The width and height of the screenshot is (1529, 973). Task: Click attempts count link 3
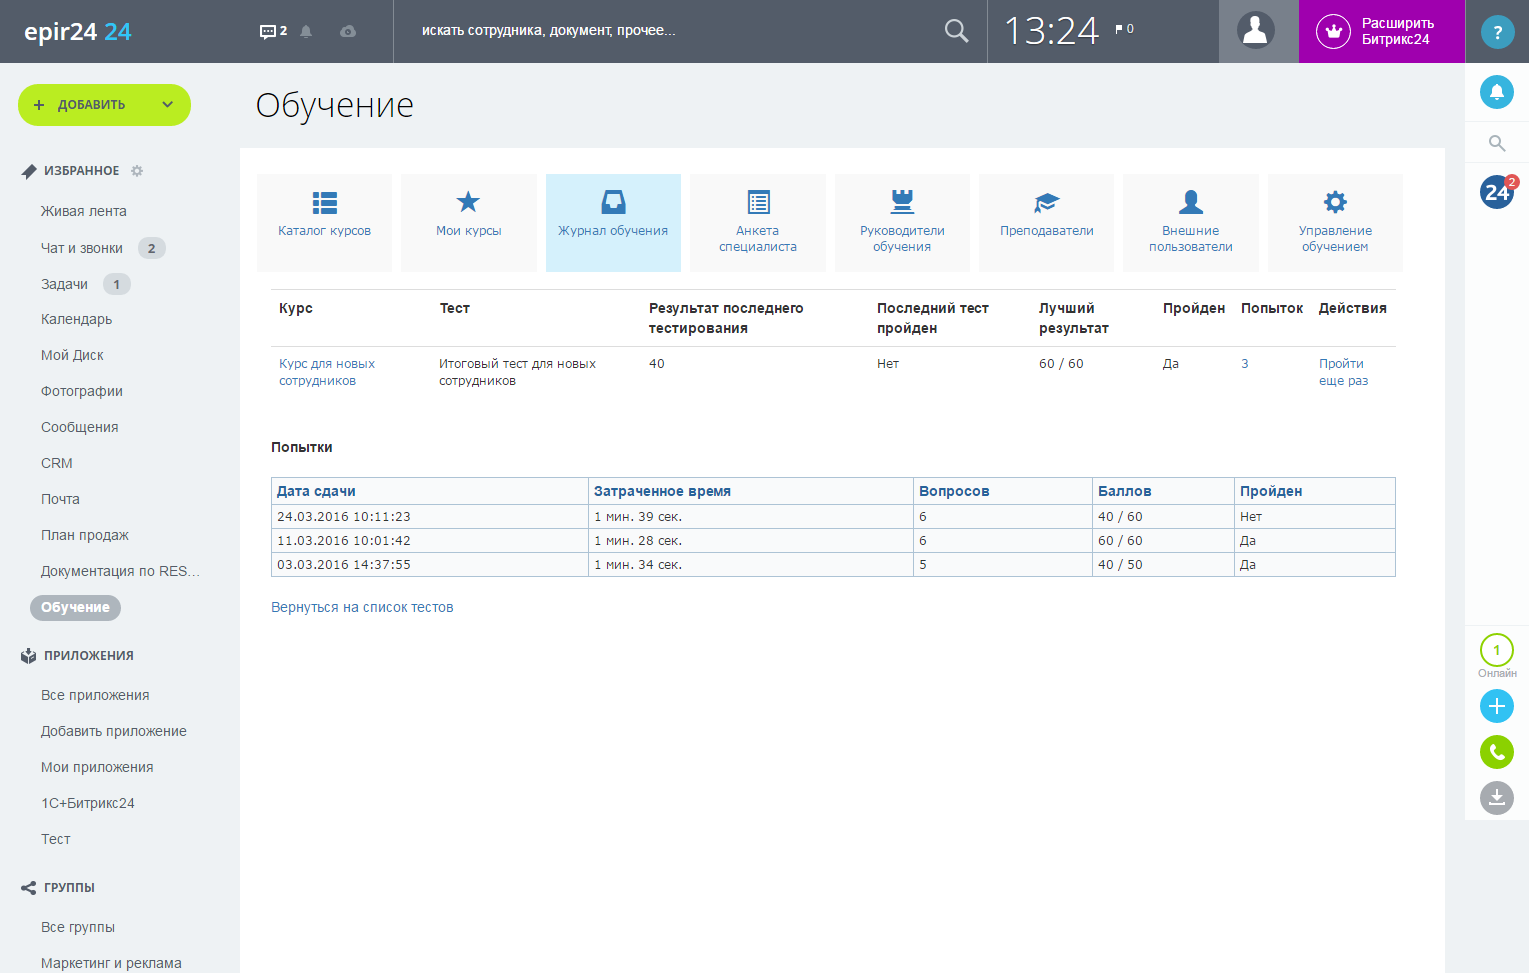[x=1245, y=364]
